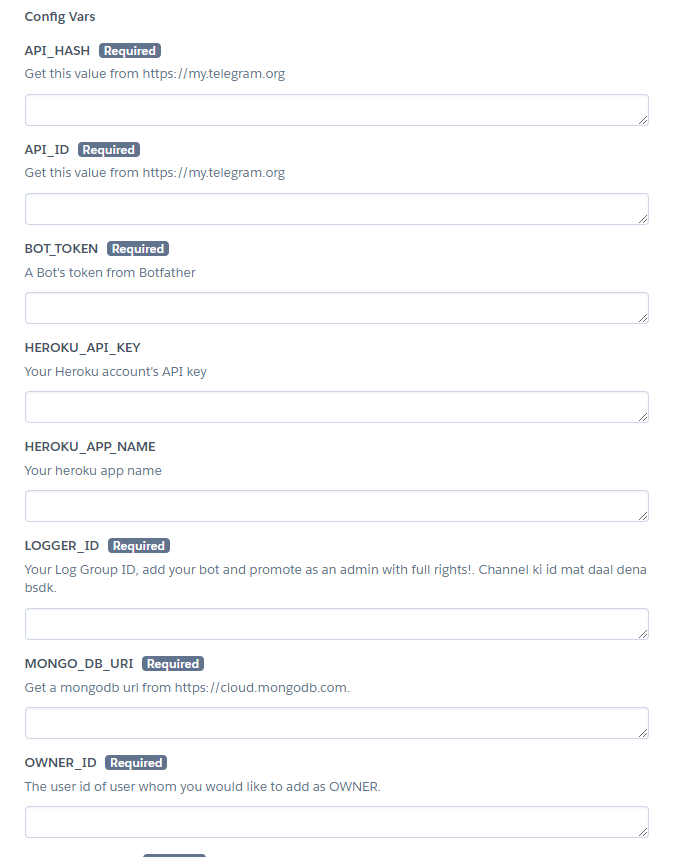Click the OWNER_ID textarea resize corner
Viewport: 674px width, 857px height.
tap(642, 831)
